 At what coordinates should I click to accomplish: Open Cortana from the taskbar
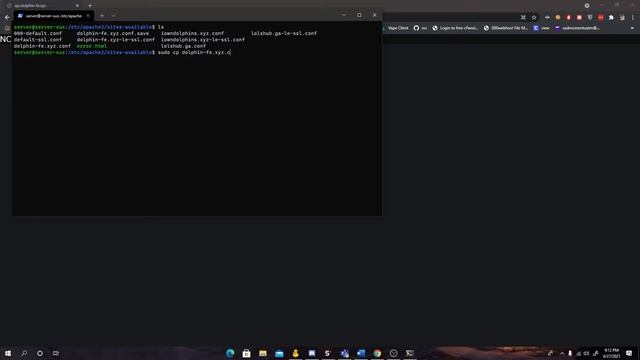pyautogui.click(x=40, y=353)
